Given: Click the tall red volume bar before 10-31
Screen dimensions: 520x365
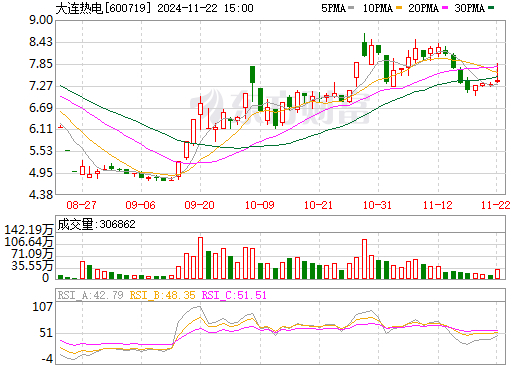Looking at the screenshot, I should (x=364, y=259).
